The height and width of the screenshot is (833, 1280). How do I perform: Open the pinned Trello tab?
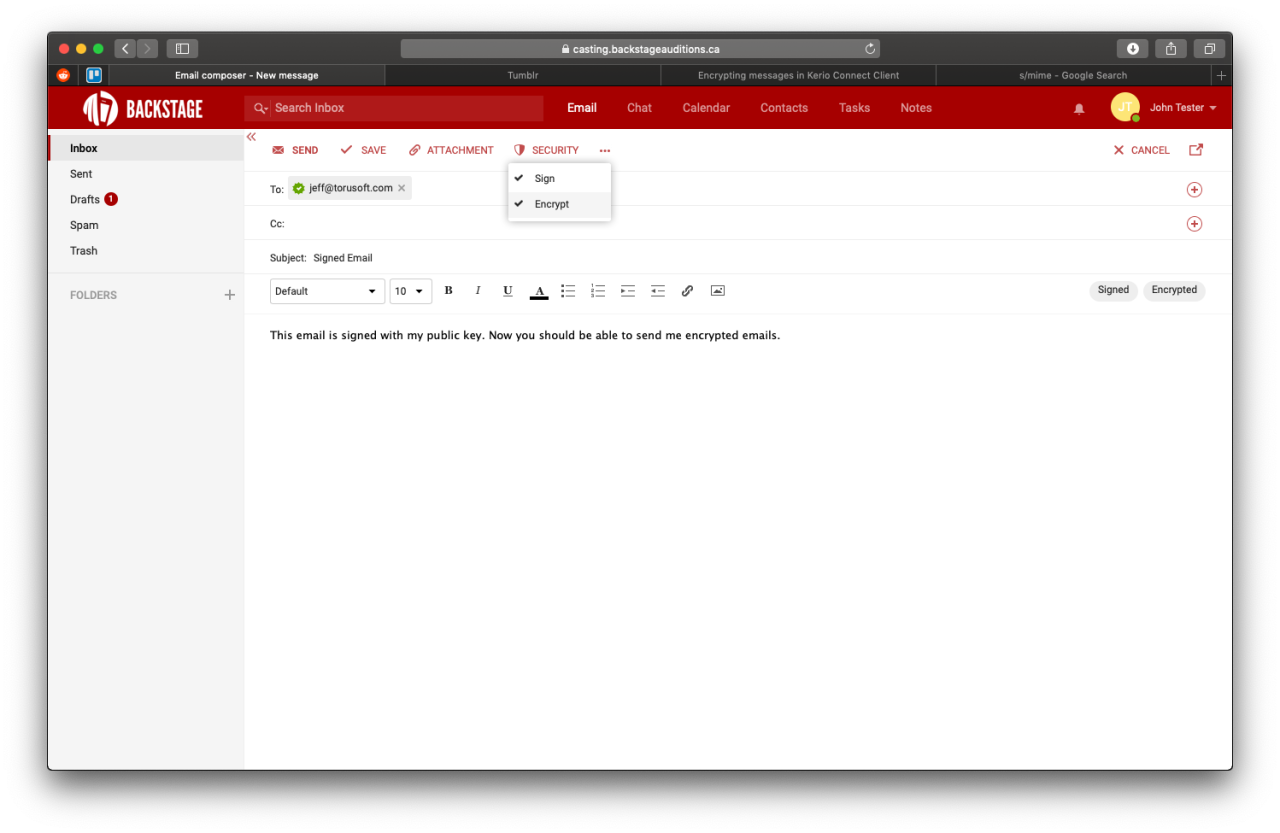(94, 75)
